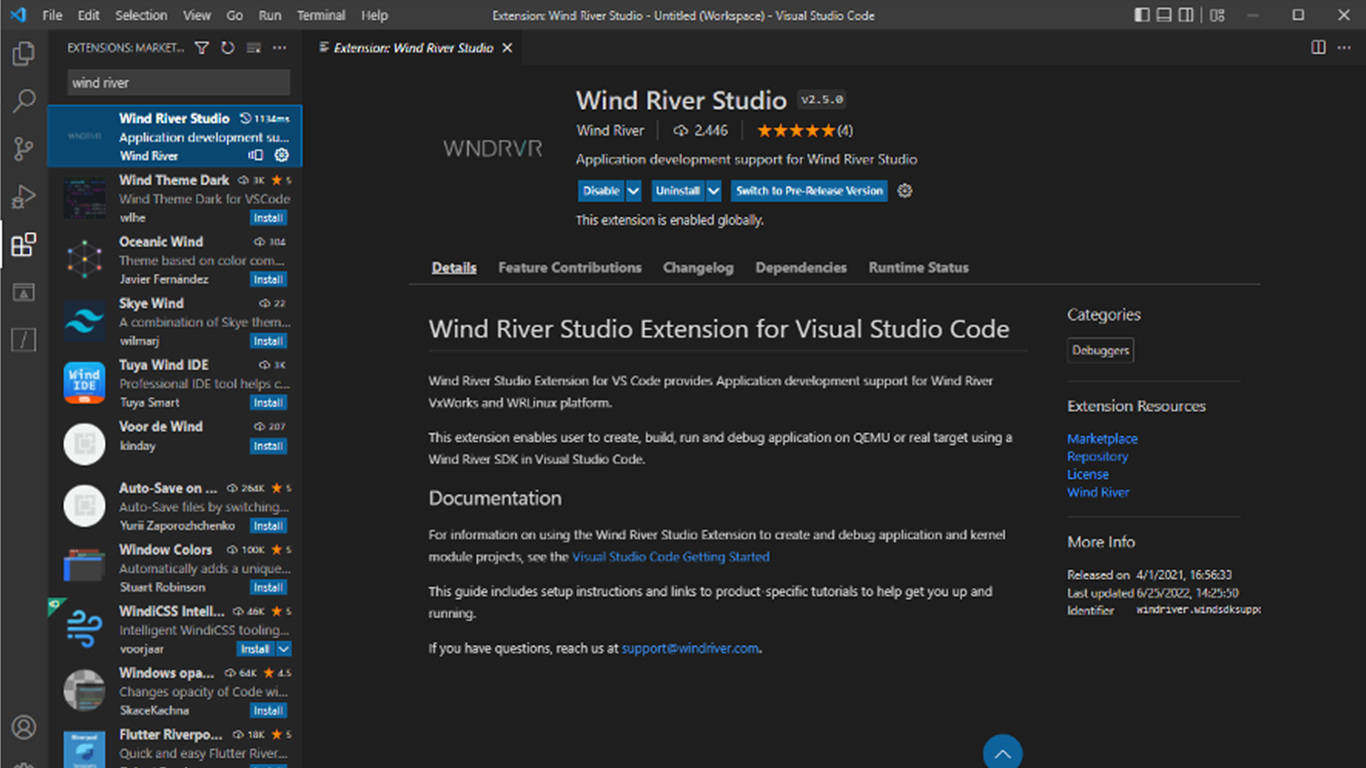Click Switch to Pre-Release Version button

coord(809,191)
